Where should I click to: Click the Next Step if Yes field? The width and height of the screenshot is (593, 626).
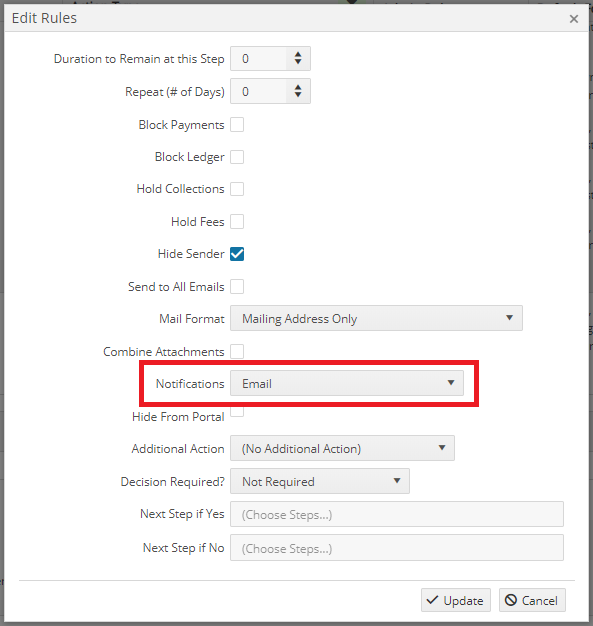pos(397,515)
